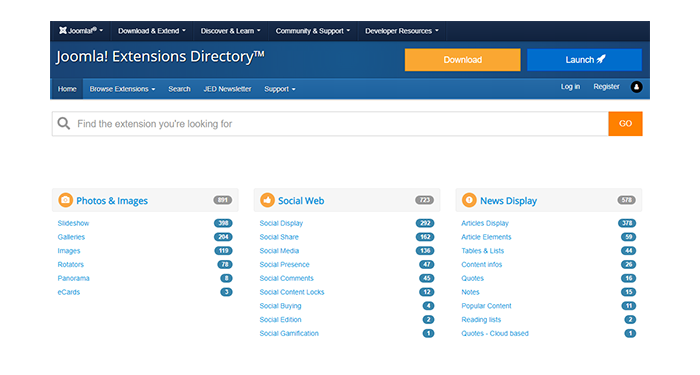The height and width of the screenshot is (375, 700).
Task: Expand the Download & Extend menu
Action: point(152,31)
